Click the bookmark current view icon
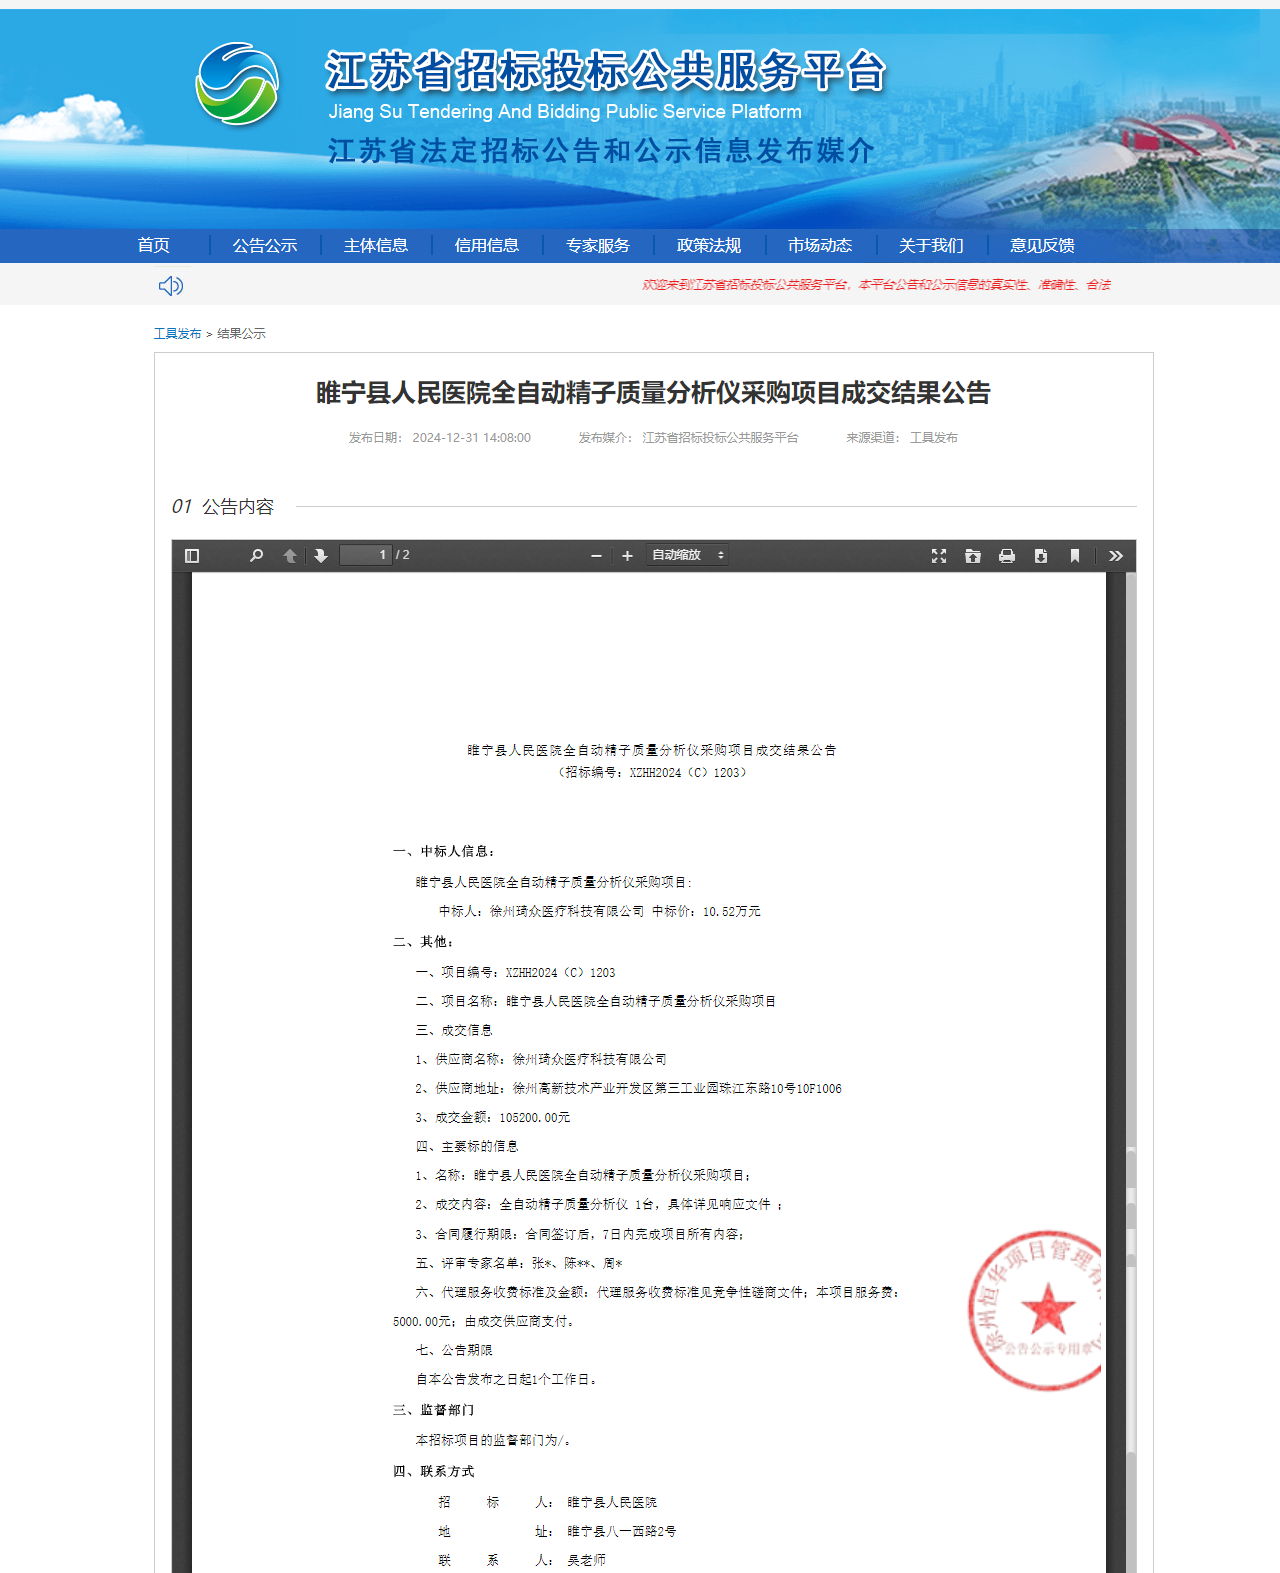 [x=1075, y=556]
